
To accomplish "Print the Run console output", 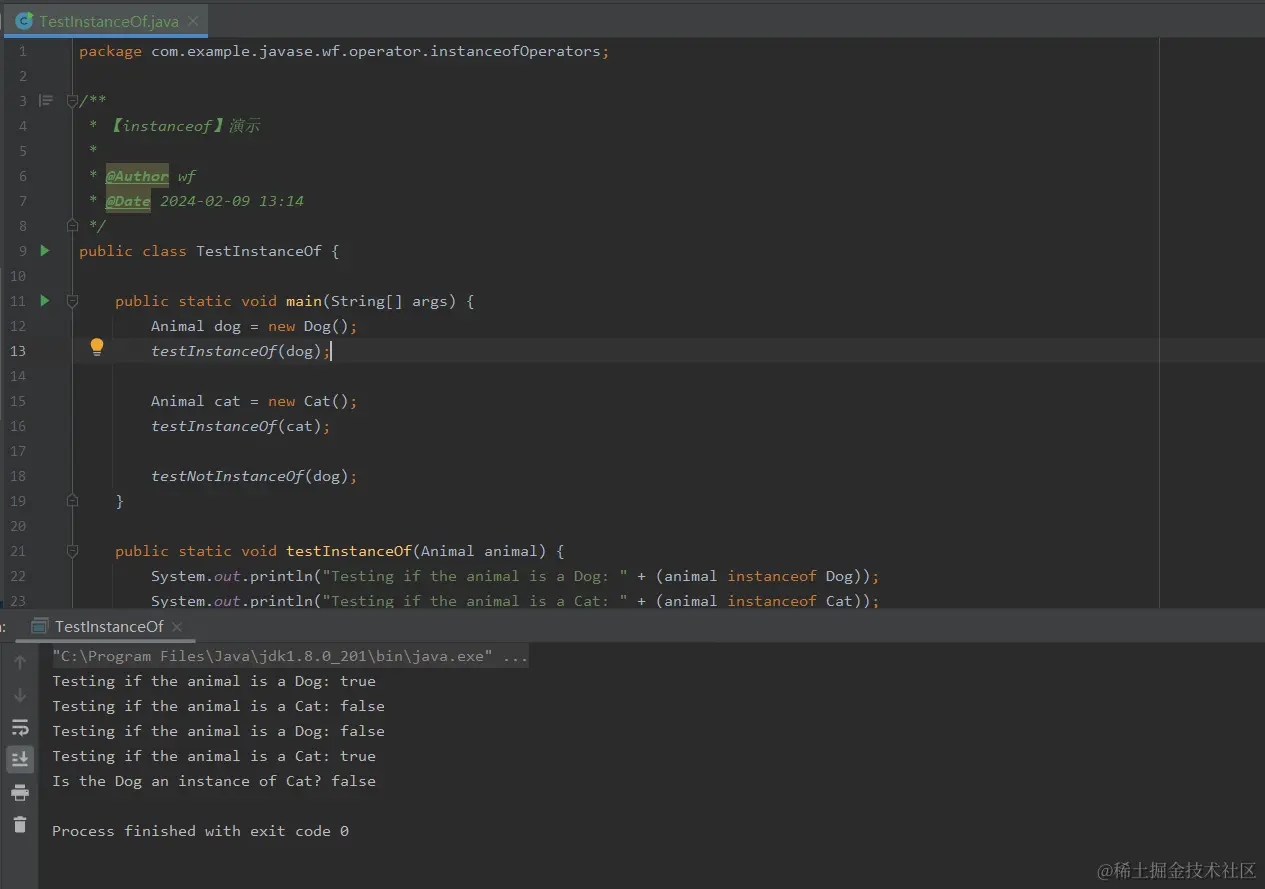I will click(20, 793).
